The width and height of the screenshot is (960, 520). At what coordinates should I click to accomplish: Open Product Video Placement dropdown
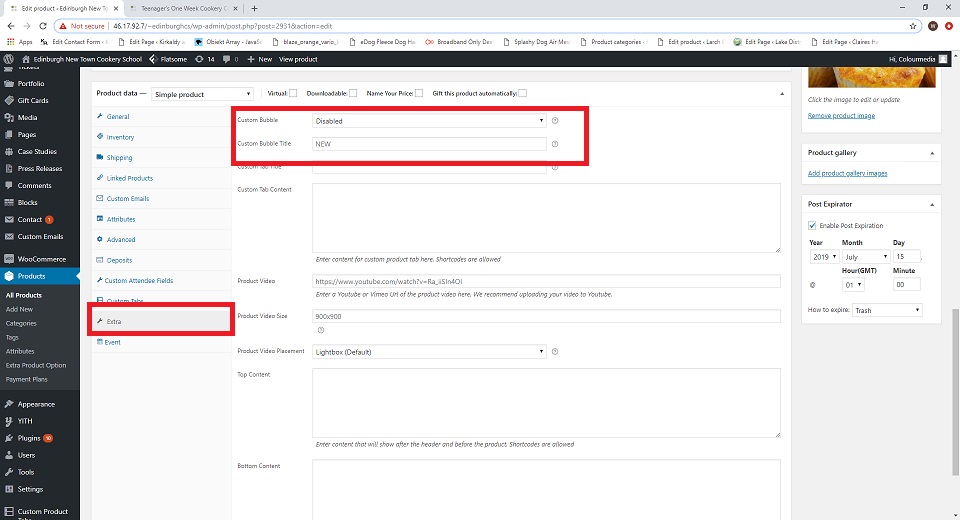click(429, 351)
